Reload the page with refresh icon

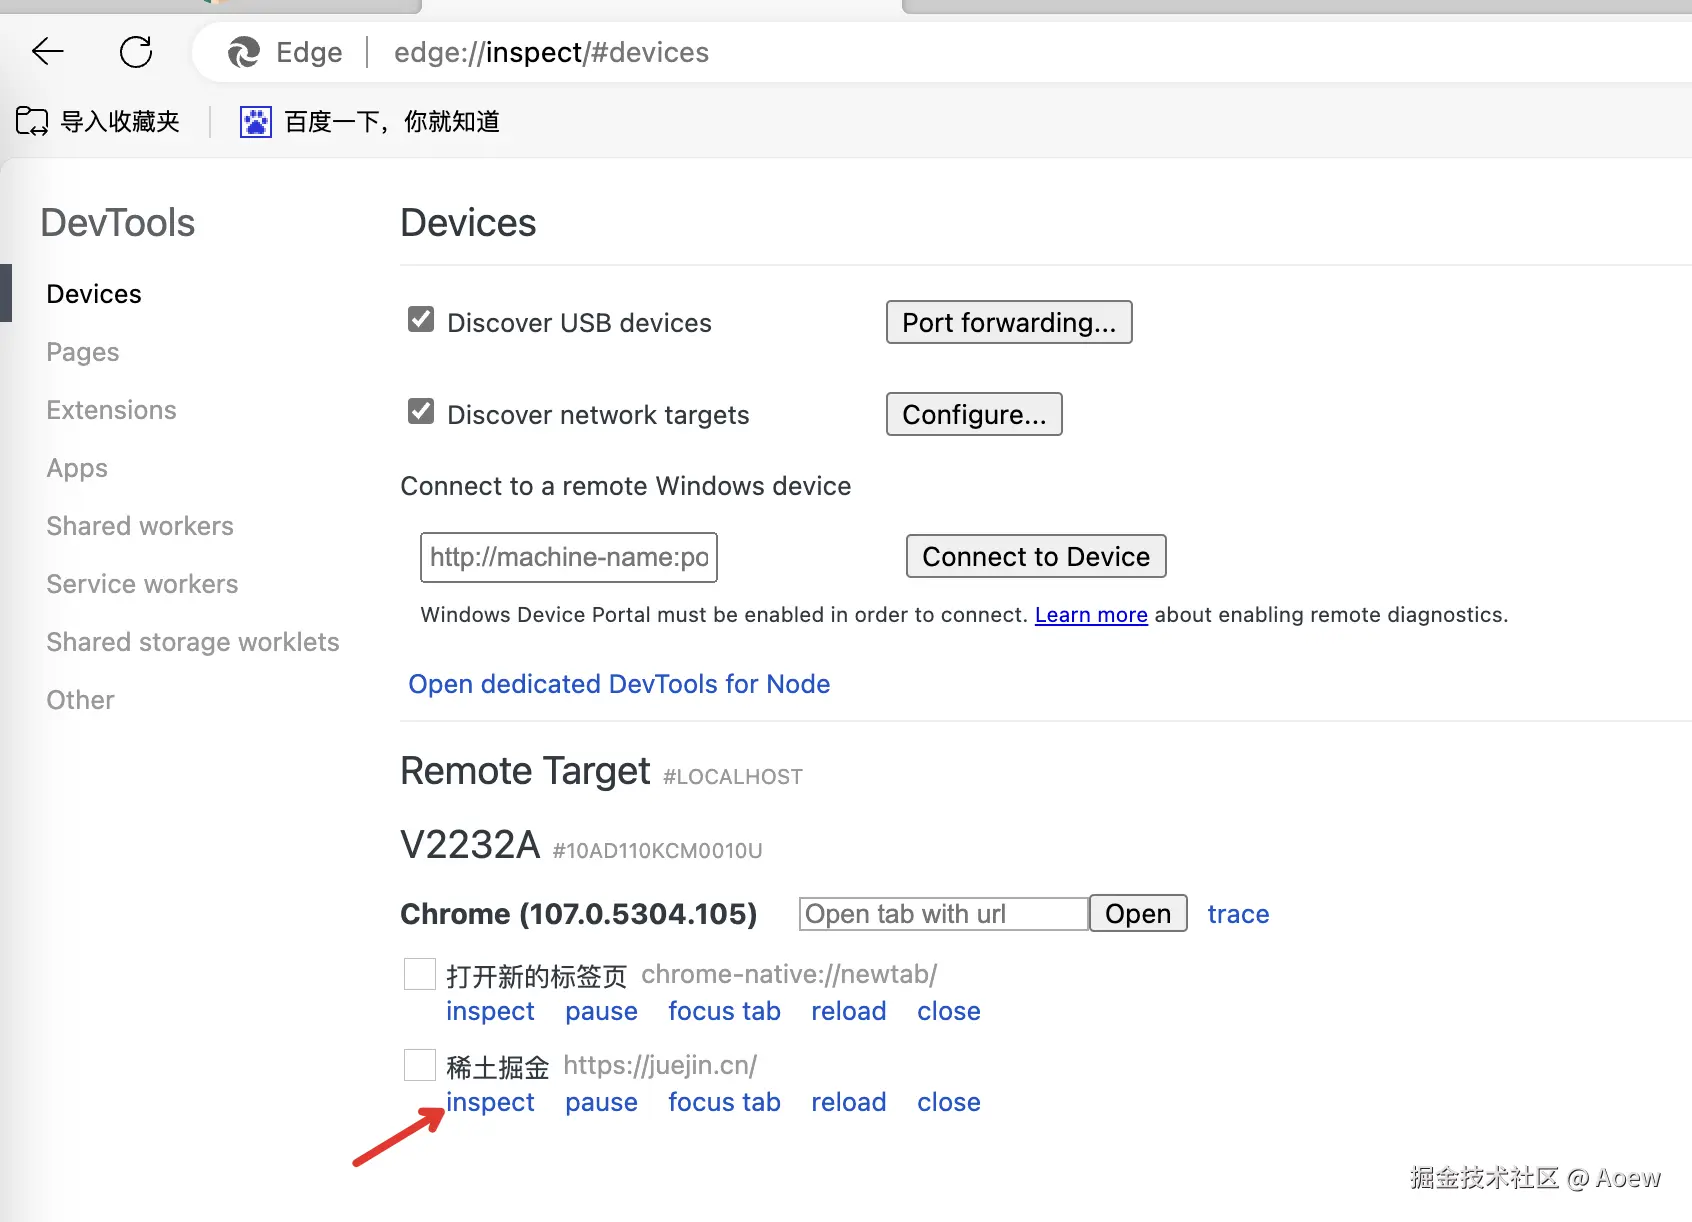136,52
